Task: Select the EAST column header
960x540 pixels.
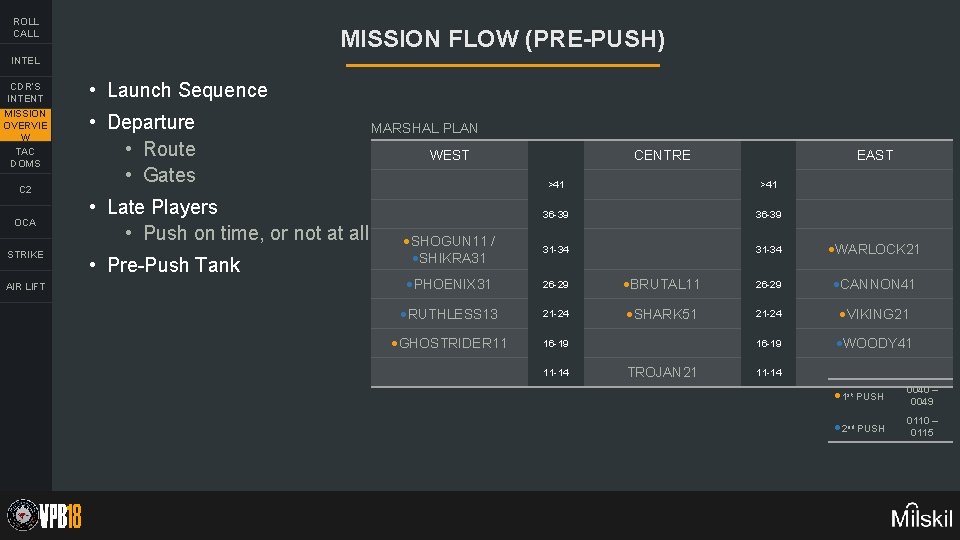Action: pos(874,155)
